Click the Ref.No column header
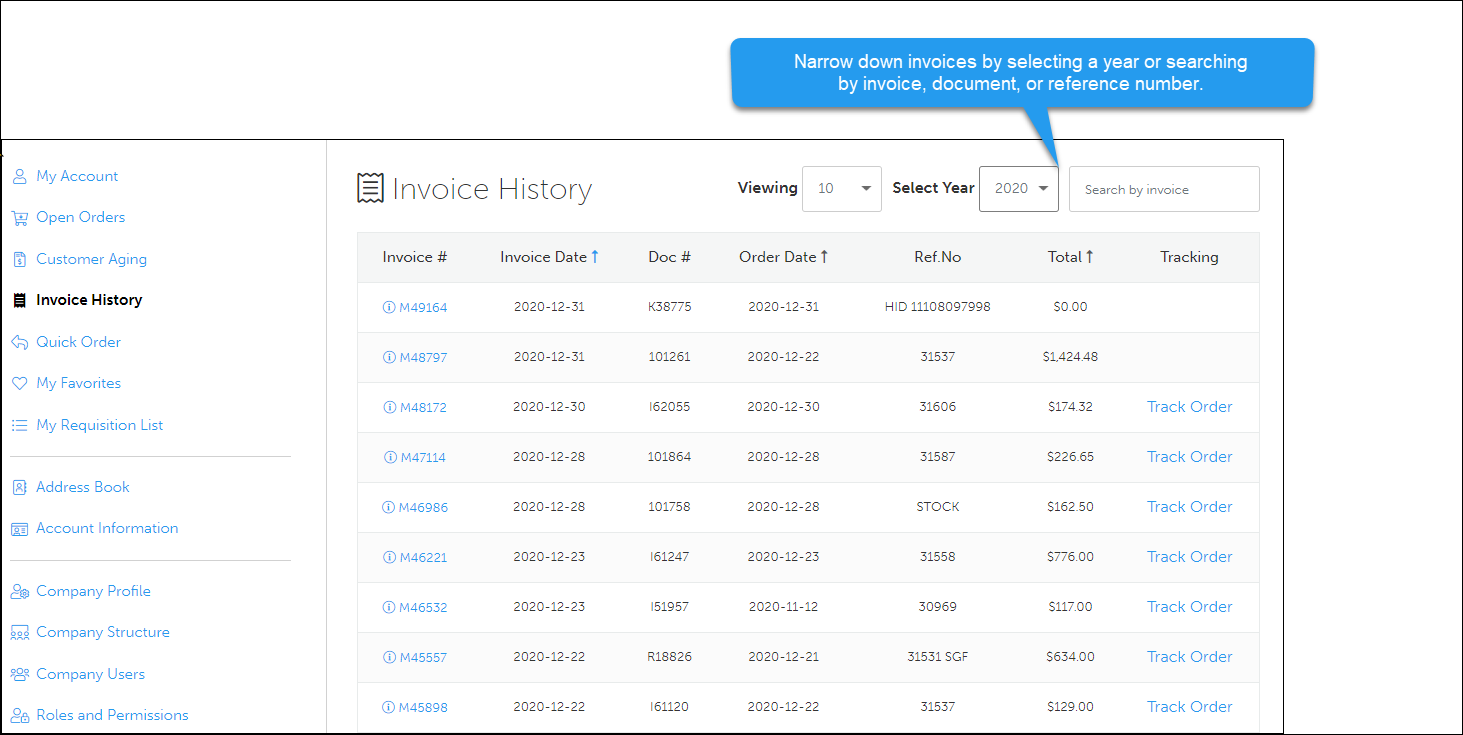 pyautogui.click(x=937, y=257)
